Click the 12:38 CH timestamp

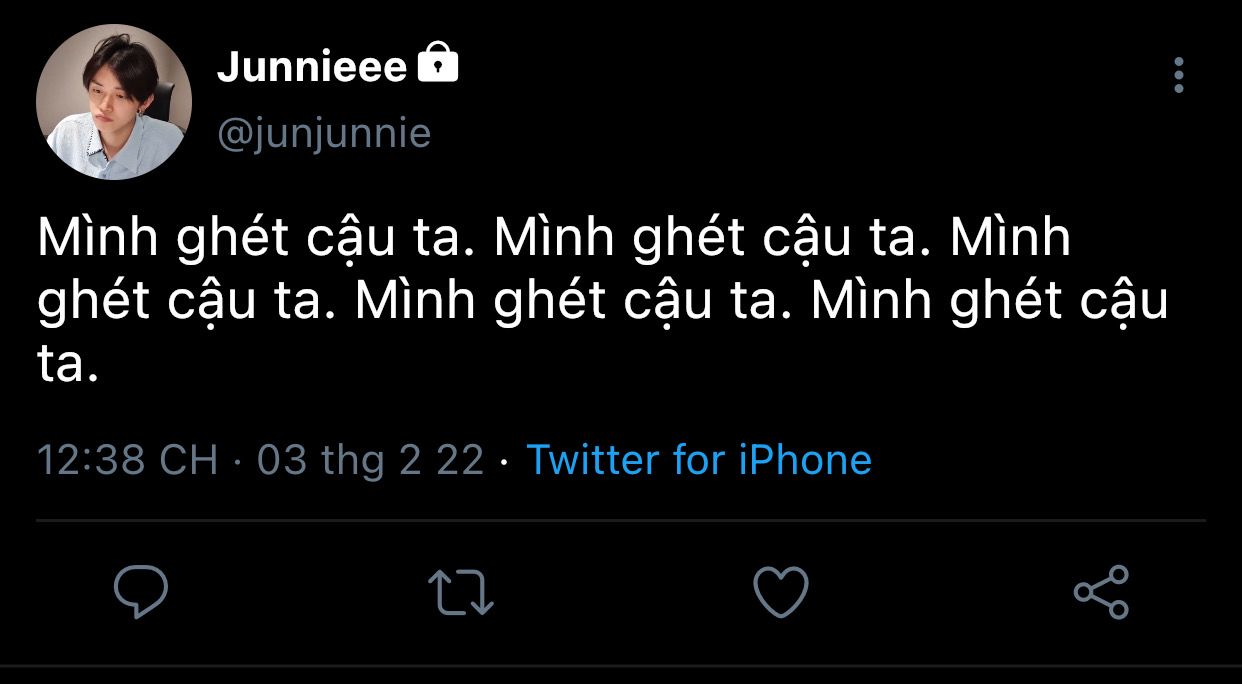tap(127, 460)
